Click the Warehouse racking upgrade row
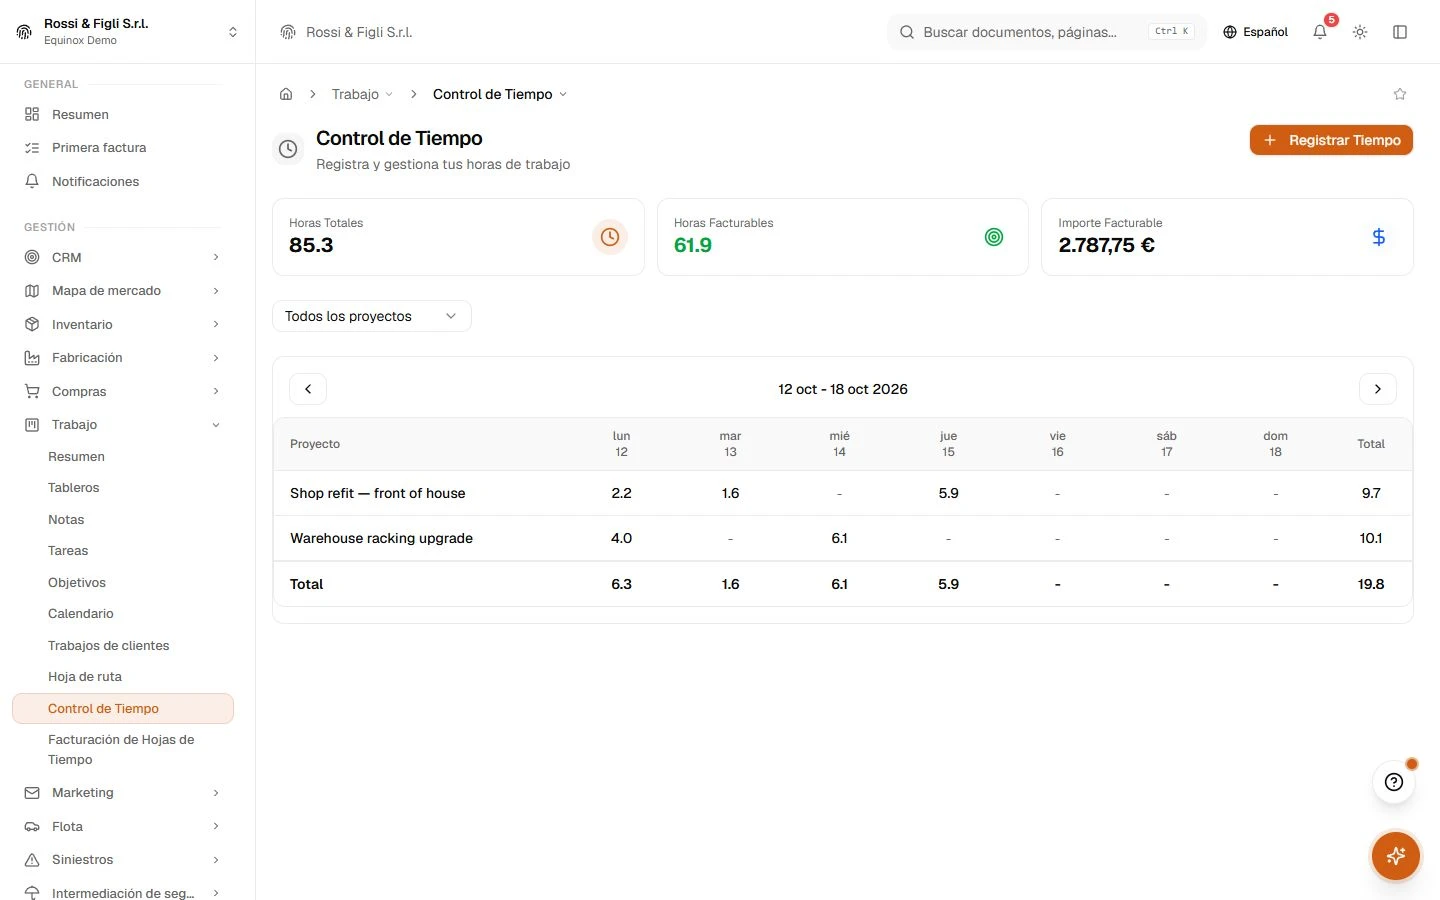1440x900 pixels. (x=842, y=538)
